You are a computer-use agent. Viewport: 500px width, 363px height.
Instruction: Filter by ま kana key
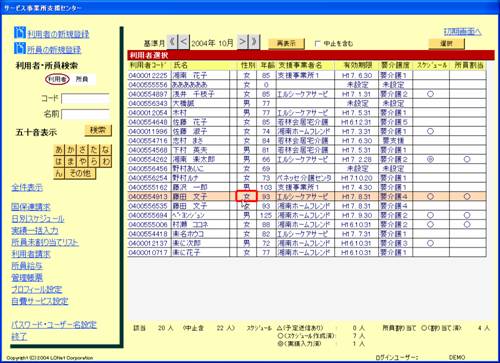coord(71,162)
